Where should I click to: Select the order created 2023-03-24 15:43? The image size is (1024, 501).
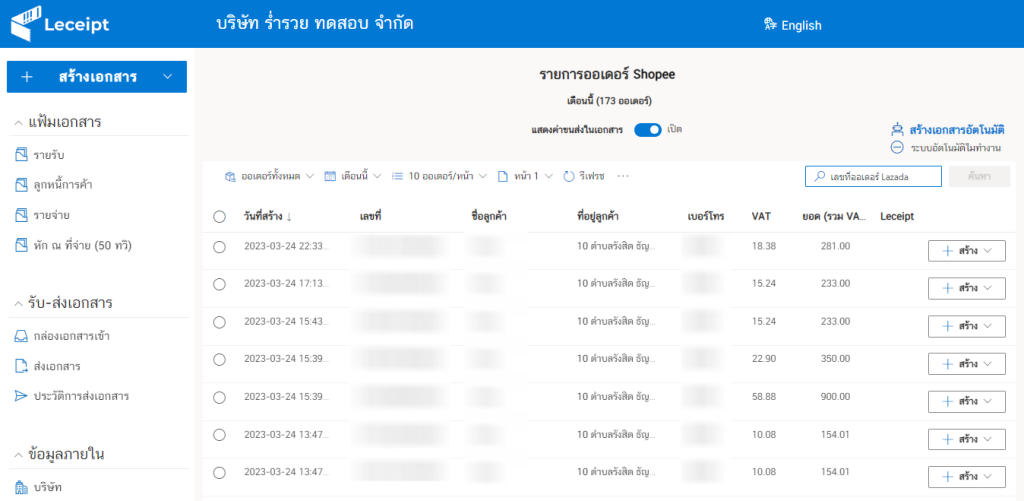point(219,321)
